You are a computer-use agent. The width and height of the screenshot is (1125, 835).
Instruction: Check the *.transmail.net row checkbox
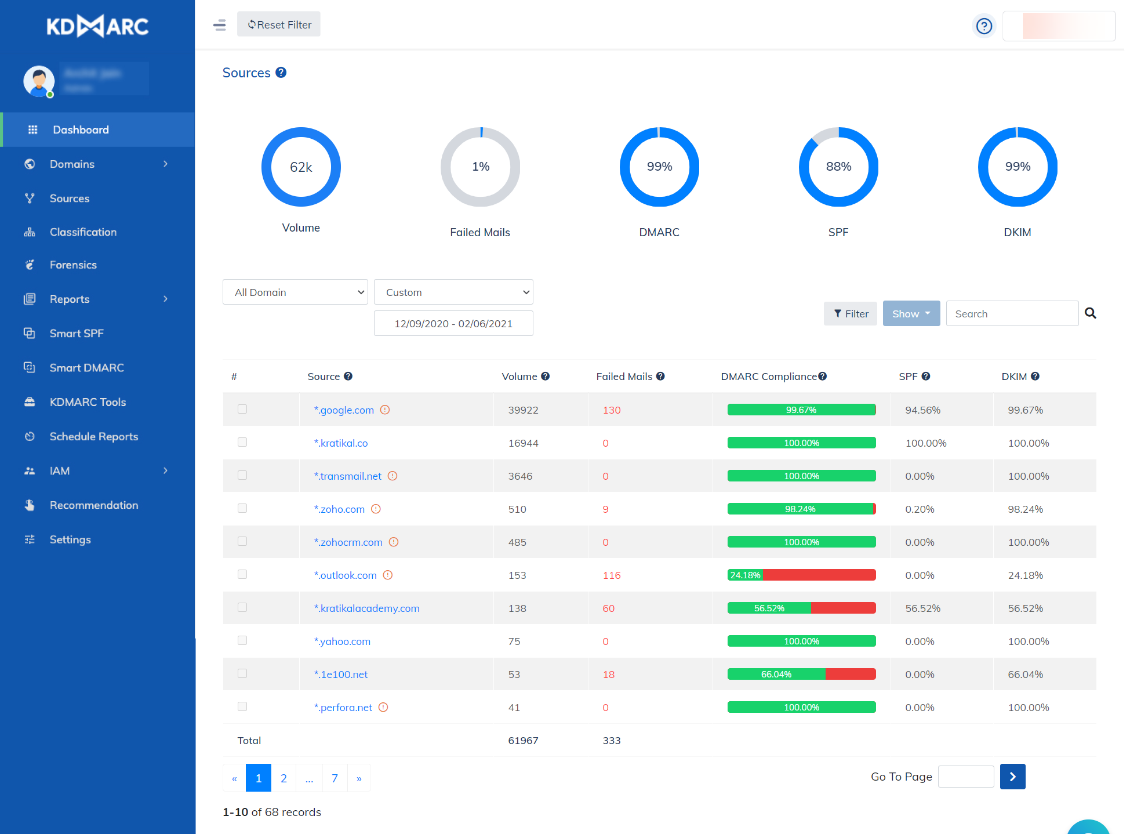(x=243, y=476)
